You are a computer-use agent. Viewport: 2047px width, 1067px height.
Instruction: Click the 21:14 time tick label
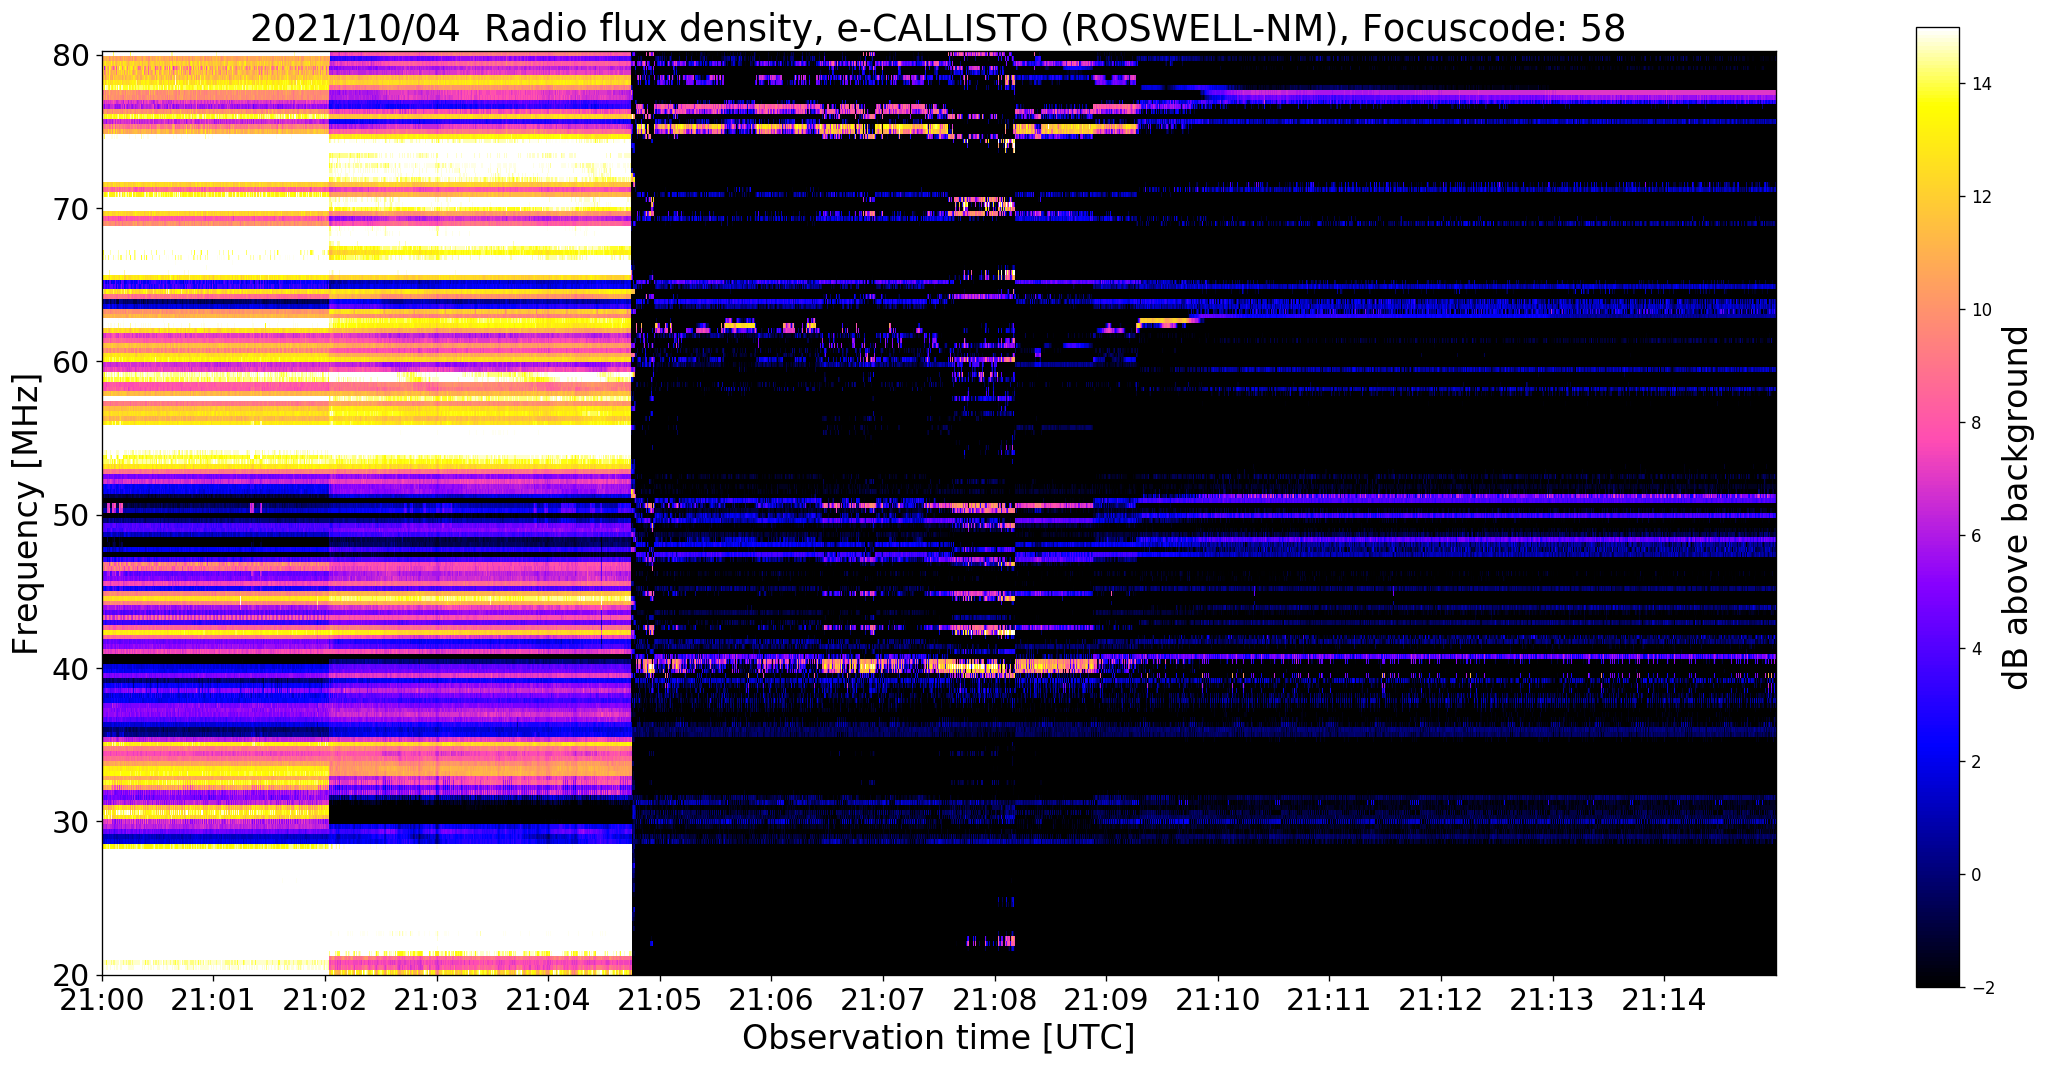(1664, 998)
